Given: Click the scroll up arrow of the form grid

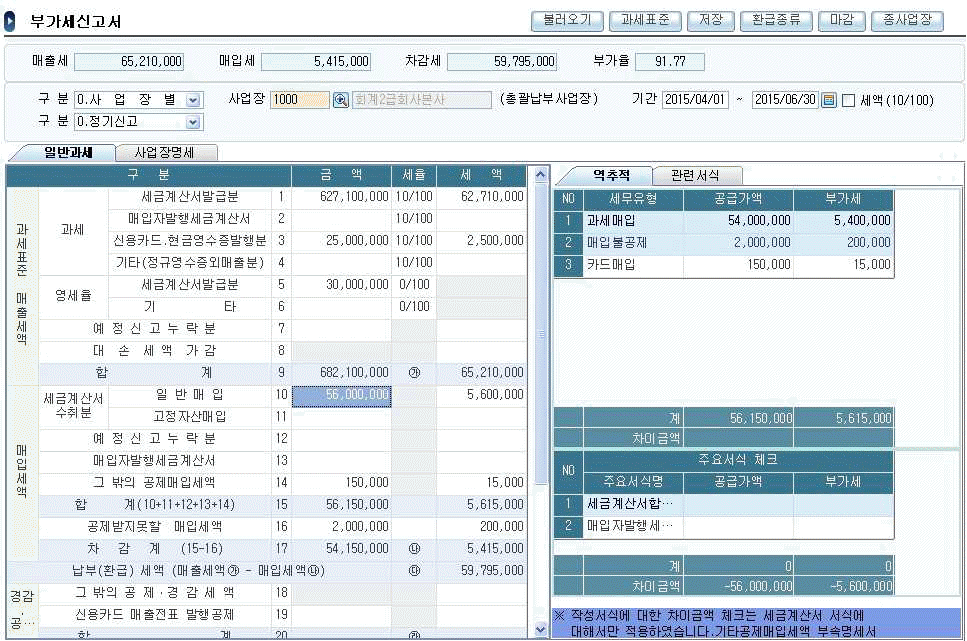Looking at the screenshot, I should pos(541,176).
